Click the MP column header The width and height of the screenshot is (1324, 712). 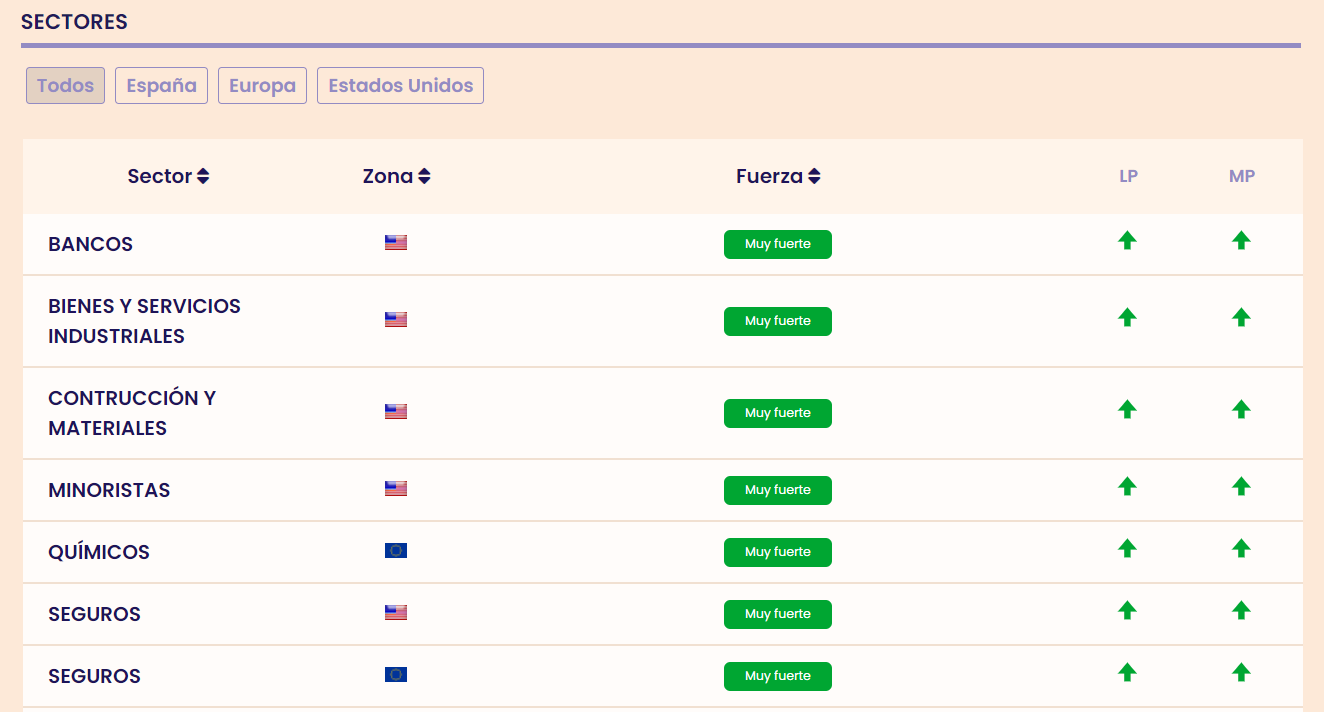[1242, 176]
